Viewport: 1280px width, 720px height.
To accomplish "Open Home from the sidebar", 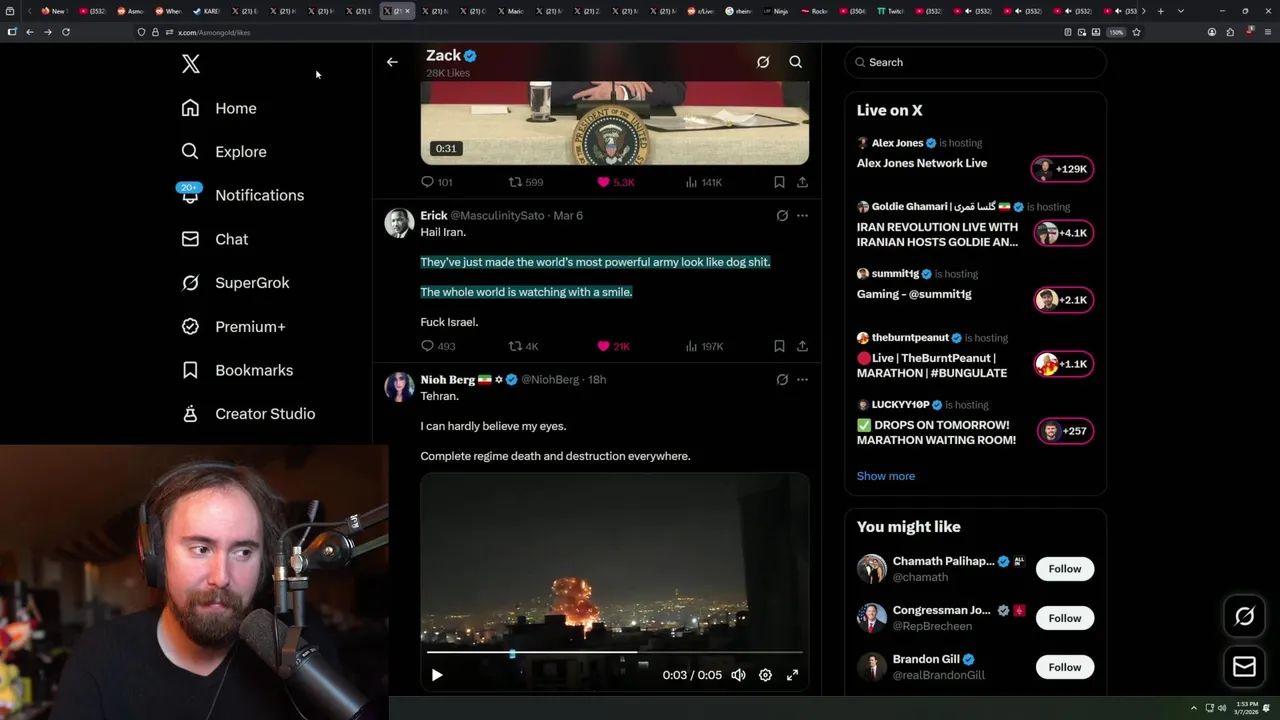I will point(219,108).
